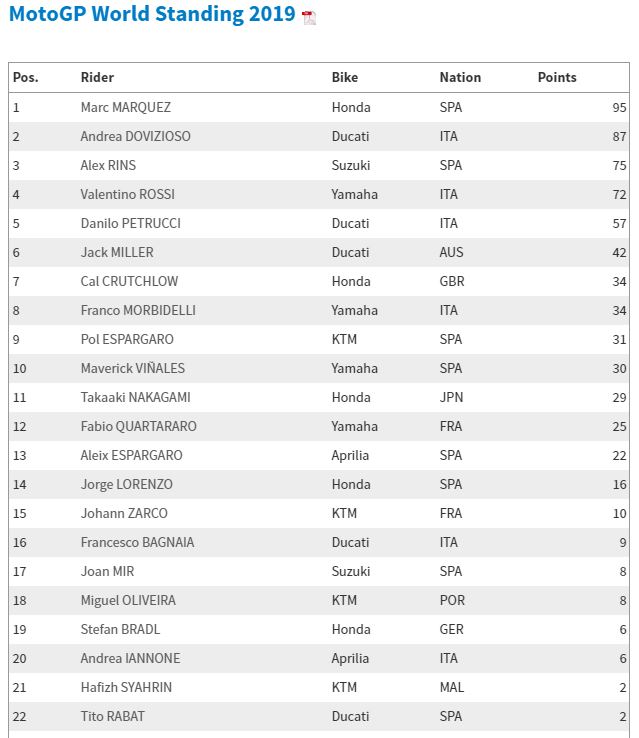Click Francesco BAGNAIA entry
The image size is (639, 738).
(x=137, y=542)
